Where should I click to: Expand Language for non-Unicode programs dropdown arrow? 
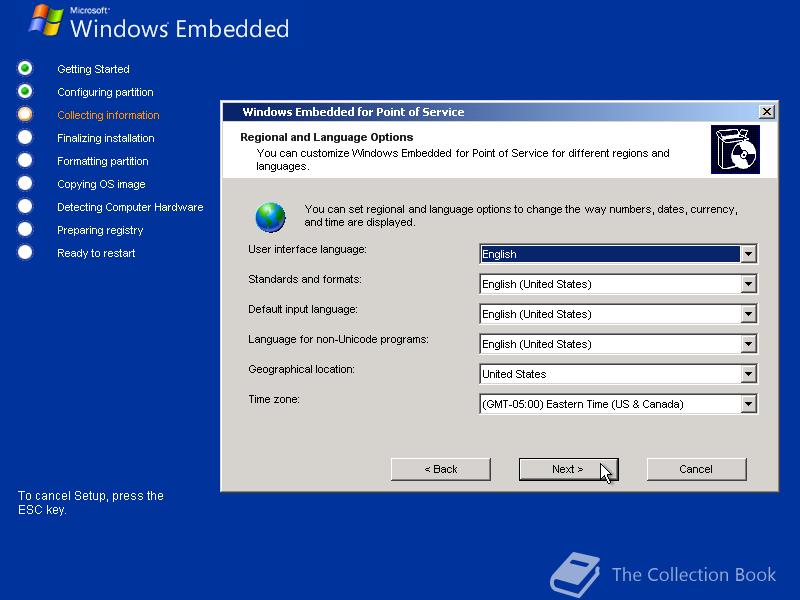point(748,344)
